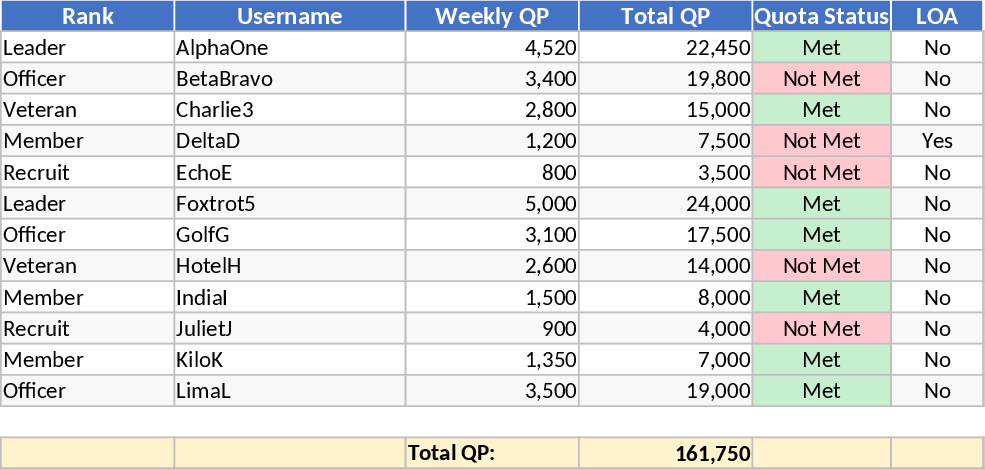This screenshot has width=985, height=470.
Task: Click the Weekly QP header cell
Action: coord(492,16)
